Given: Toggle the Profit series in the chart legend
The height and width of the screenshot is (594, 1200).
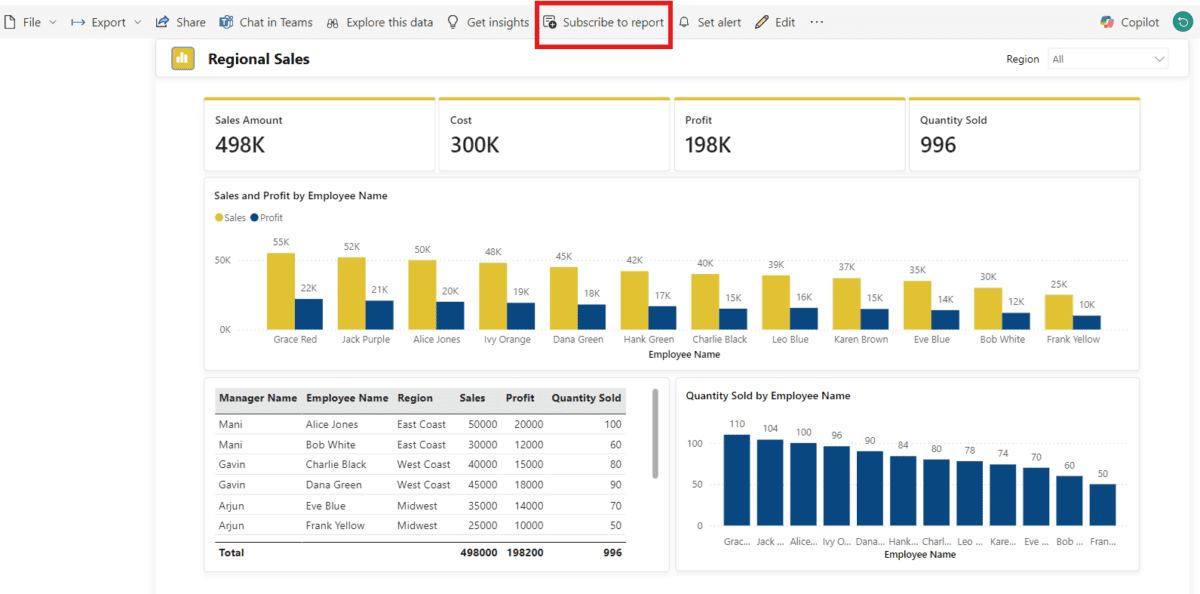Looking at the screenshot, I should point(267,217).
